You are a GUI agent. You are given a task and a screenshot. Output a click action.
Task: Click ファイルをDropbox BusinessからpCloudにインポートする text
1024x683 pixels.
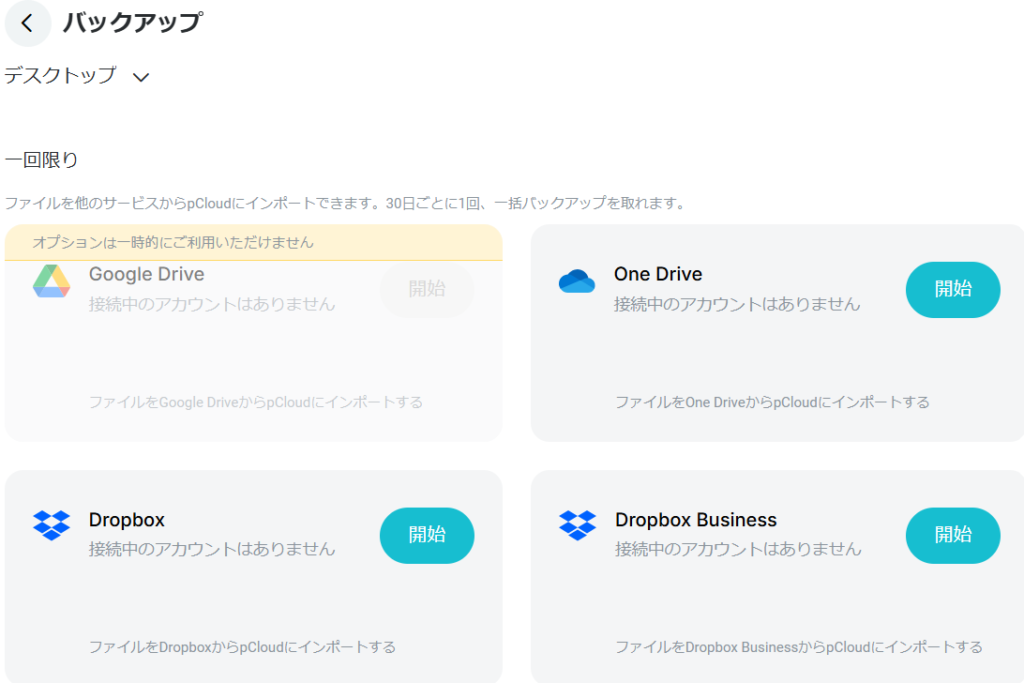click(799, 647)
